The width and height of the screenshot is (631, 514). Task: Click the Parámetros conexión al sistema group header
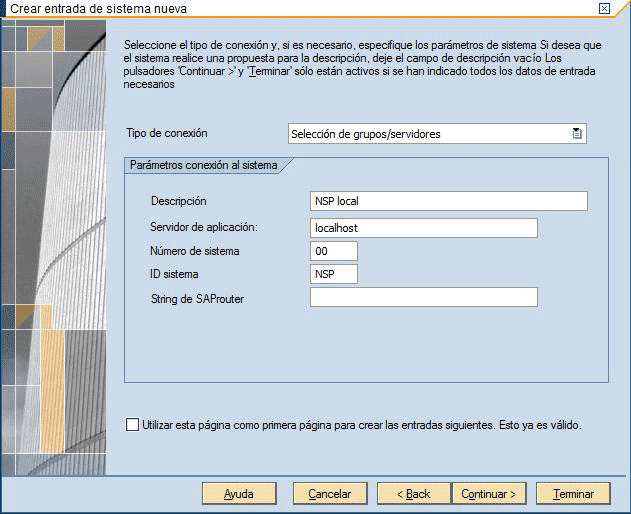point(204,165)
